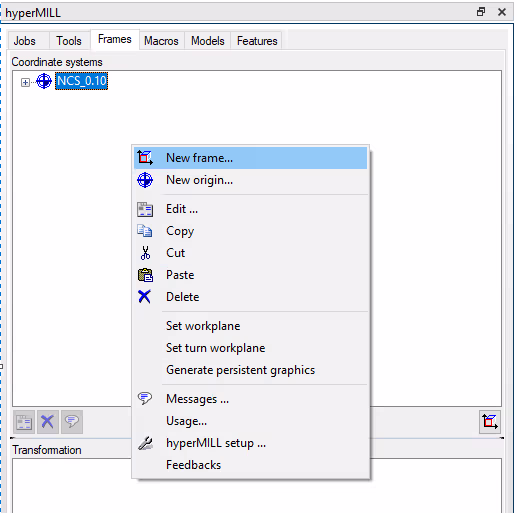
Task: Select Copy in context menu
Action: click(250, 231)
